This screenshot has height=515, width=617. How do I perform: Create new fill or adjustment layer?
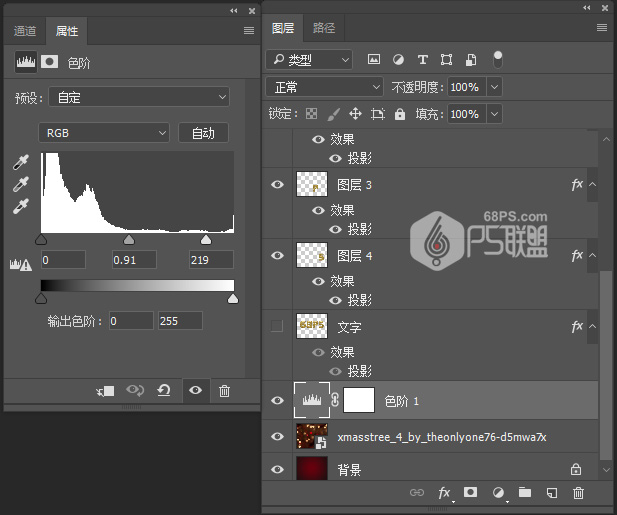[498, 493]
